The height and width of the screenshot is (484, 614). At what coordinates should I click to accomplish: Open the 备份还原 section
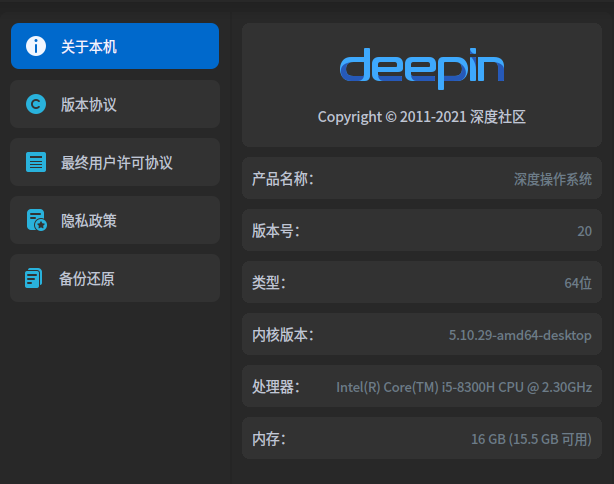(115, 278)
